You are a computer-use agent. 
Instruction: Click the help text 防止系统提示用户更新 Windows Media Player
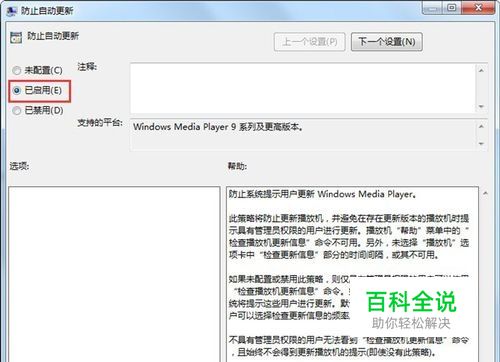click(322, 194)
